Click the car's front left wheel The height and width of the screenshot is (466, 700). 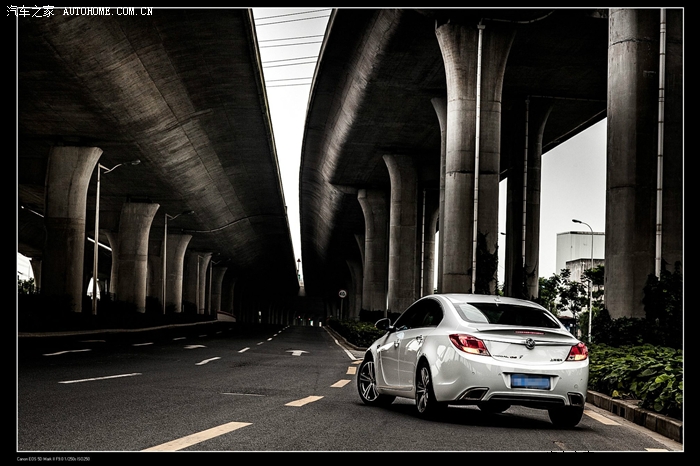pyautogui.click(x=368, y=382)
